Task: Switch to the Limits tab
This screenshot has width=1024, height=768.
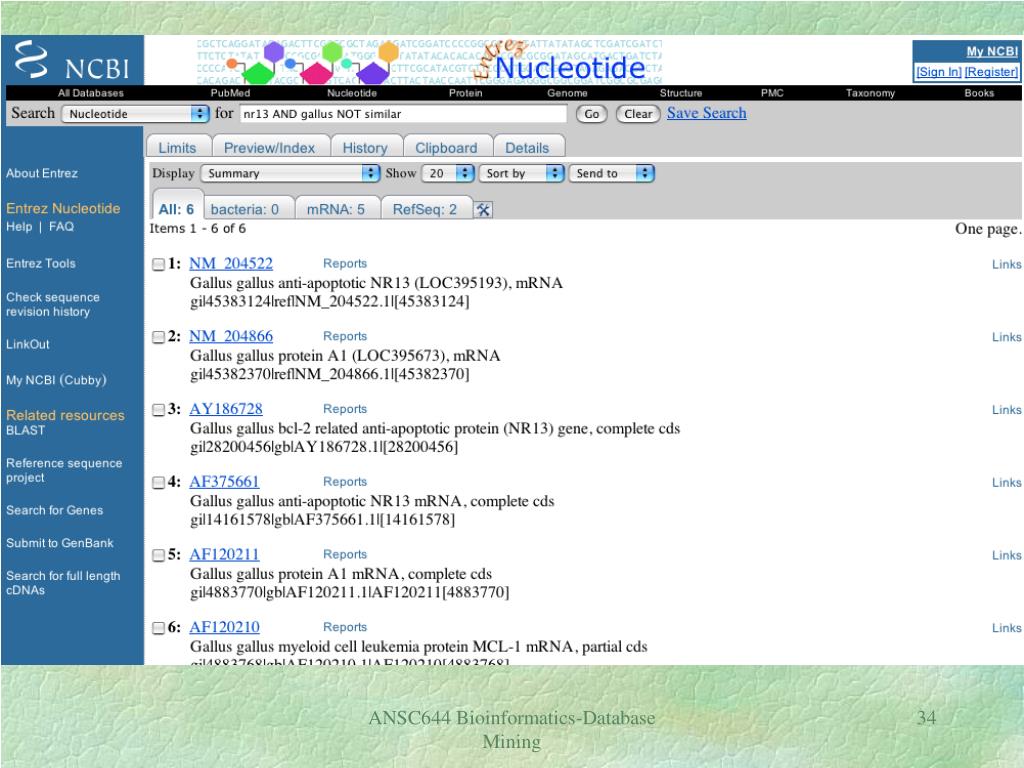Action: click(x=178, y=148)
